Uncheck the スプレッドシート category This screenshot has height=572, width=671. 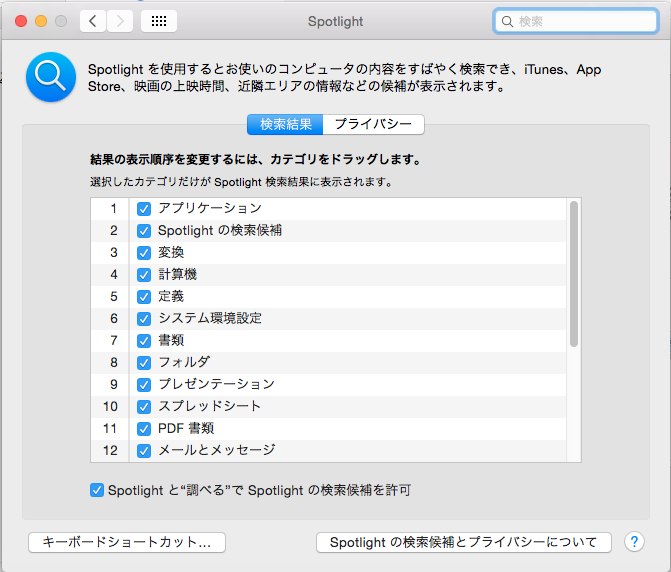click(x=144, y=407)
